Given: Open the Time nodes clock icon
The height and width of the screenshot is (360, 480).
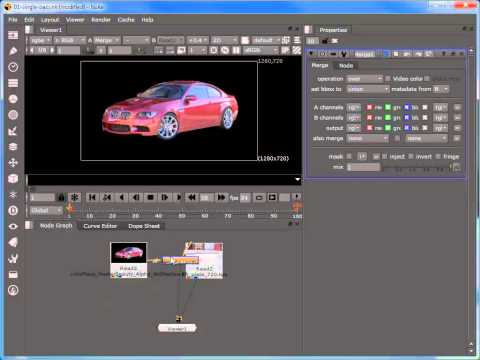Looking at the screenshot, I should [x=13, y=67].
